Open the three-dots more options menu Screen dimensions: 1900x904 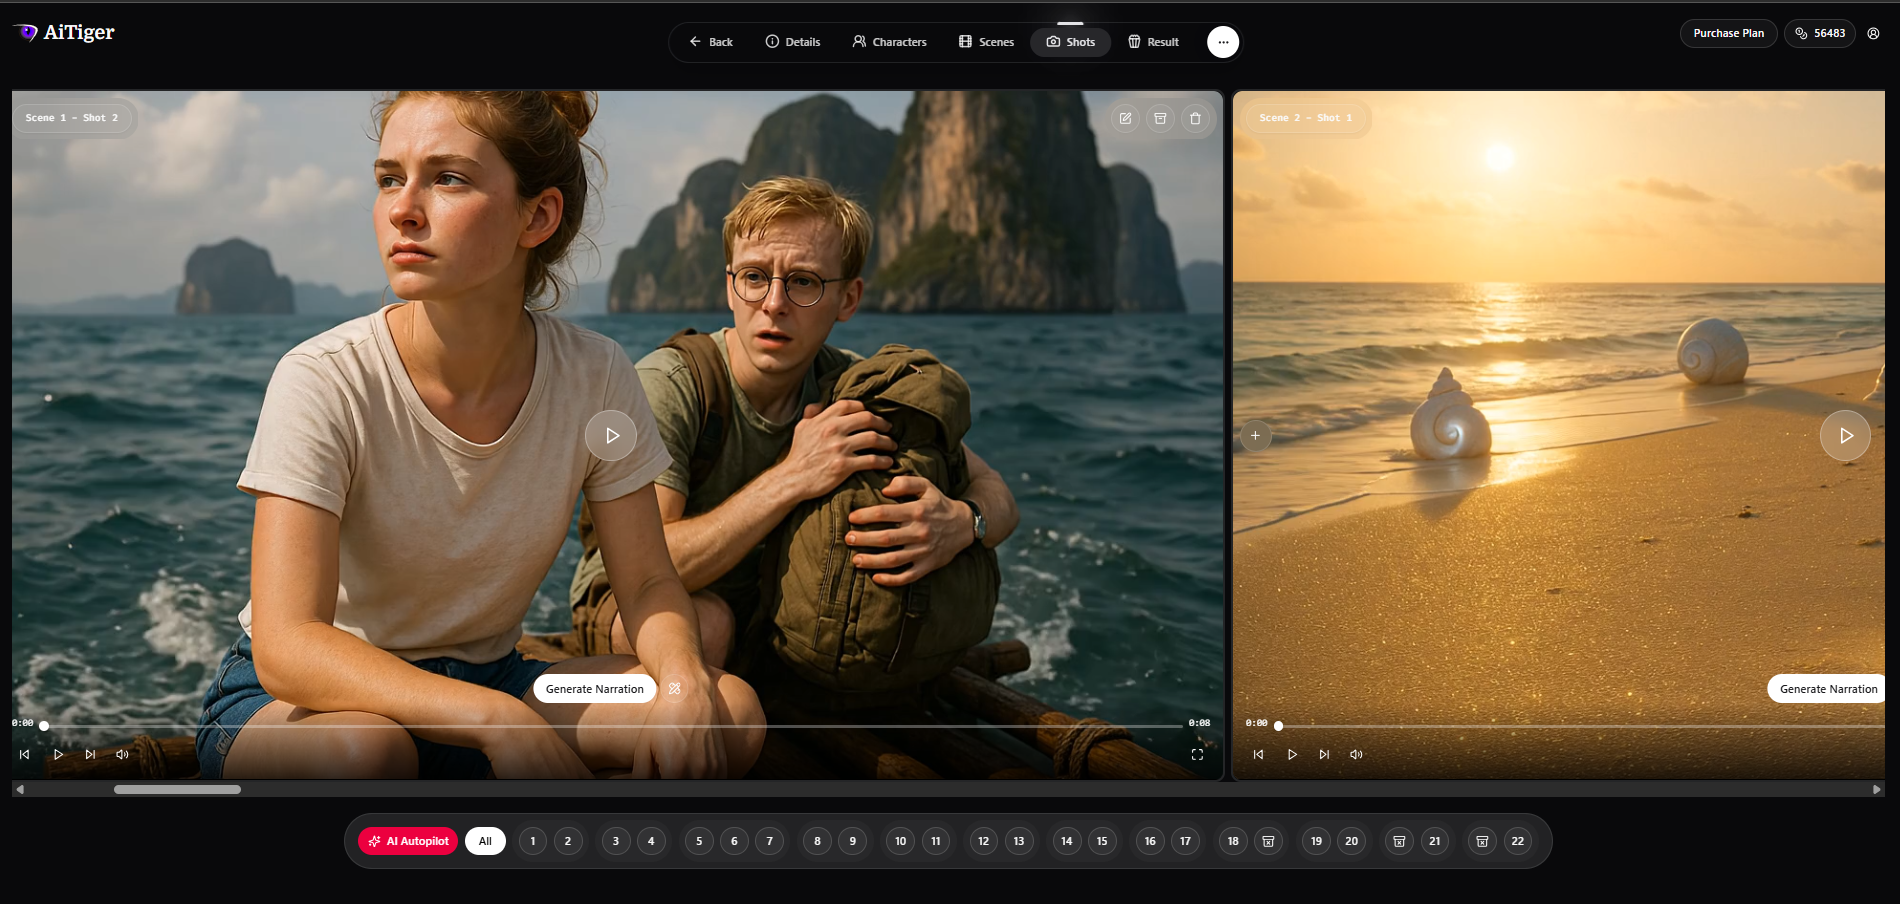tap(1223, 42)
